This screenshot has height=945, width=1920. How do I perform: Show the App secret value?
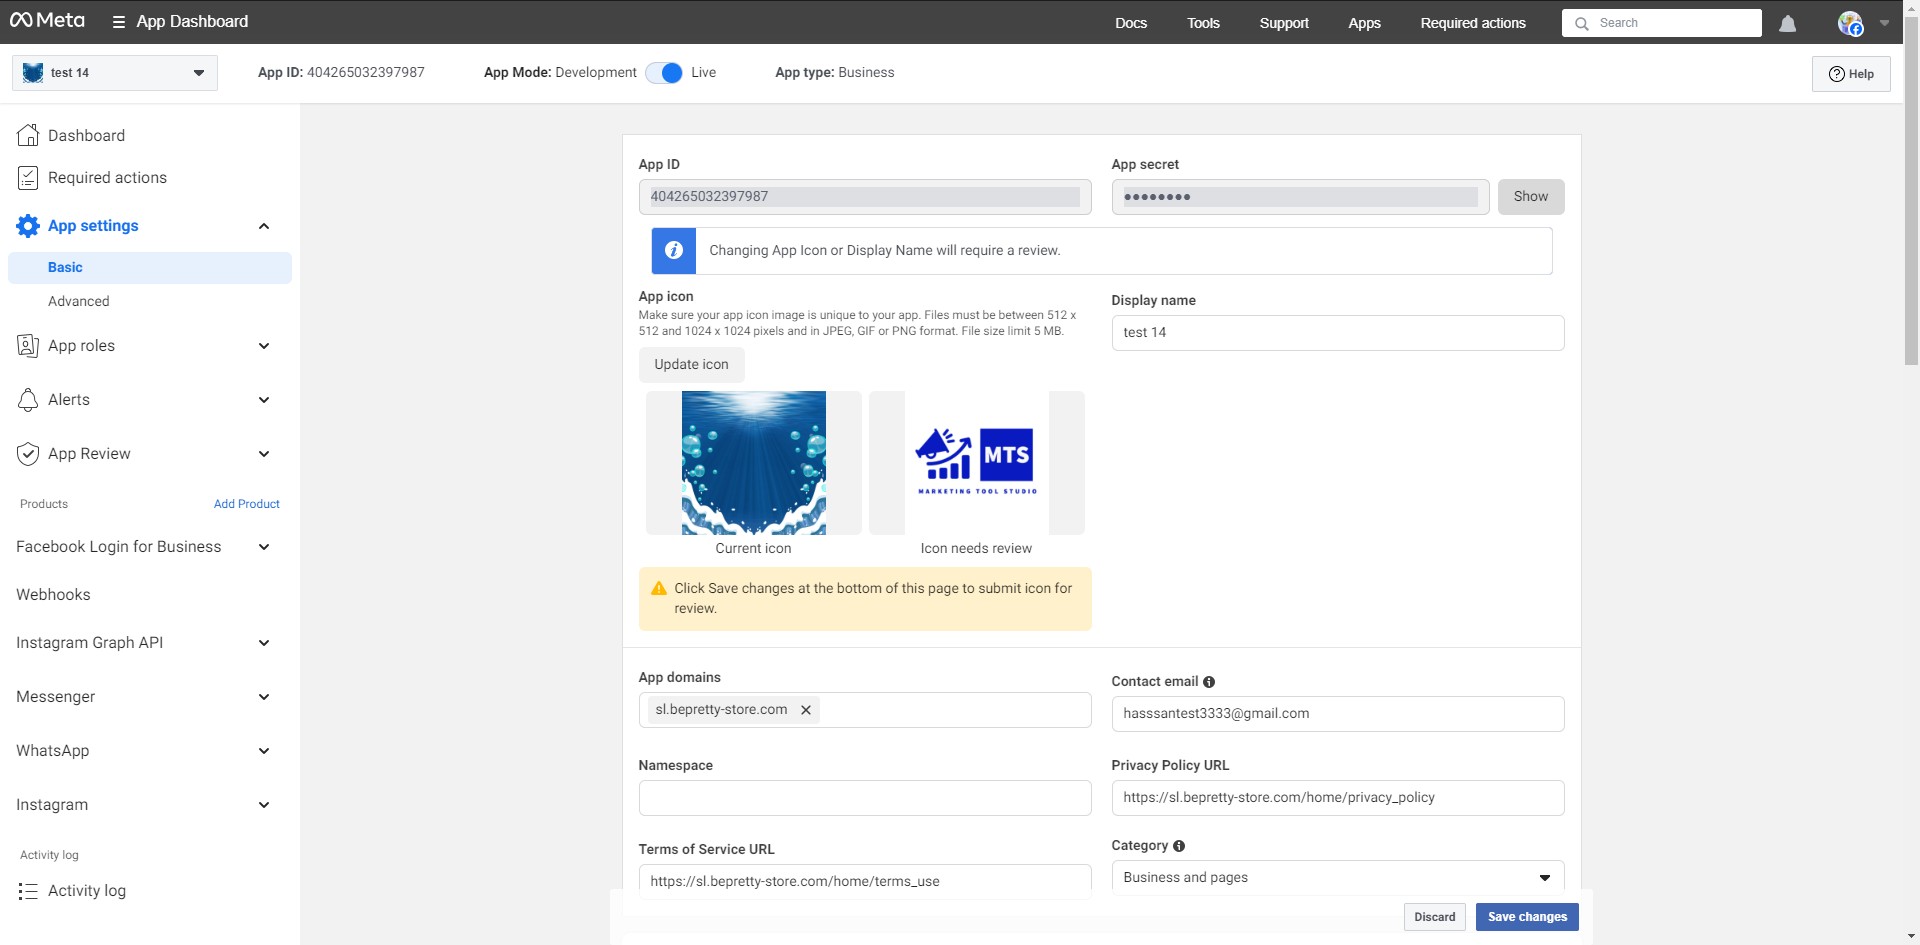pos(1530,197)
